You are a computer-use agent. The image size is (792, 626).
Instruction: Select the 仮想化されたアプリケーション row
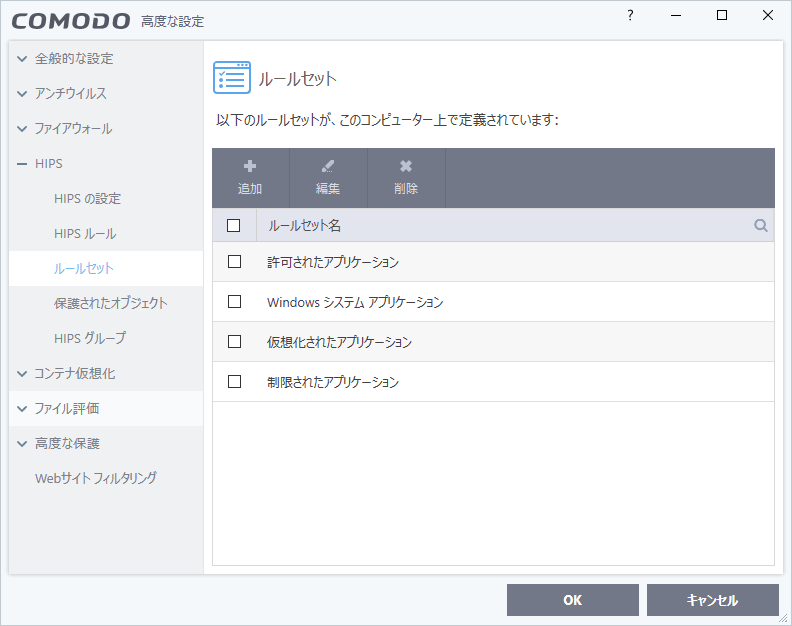coord(339,342)
